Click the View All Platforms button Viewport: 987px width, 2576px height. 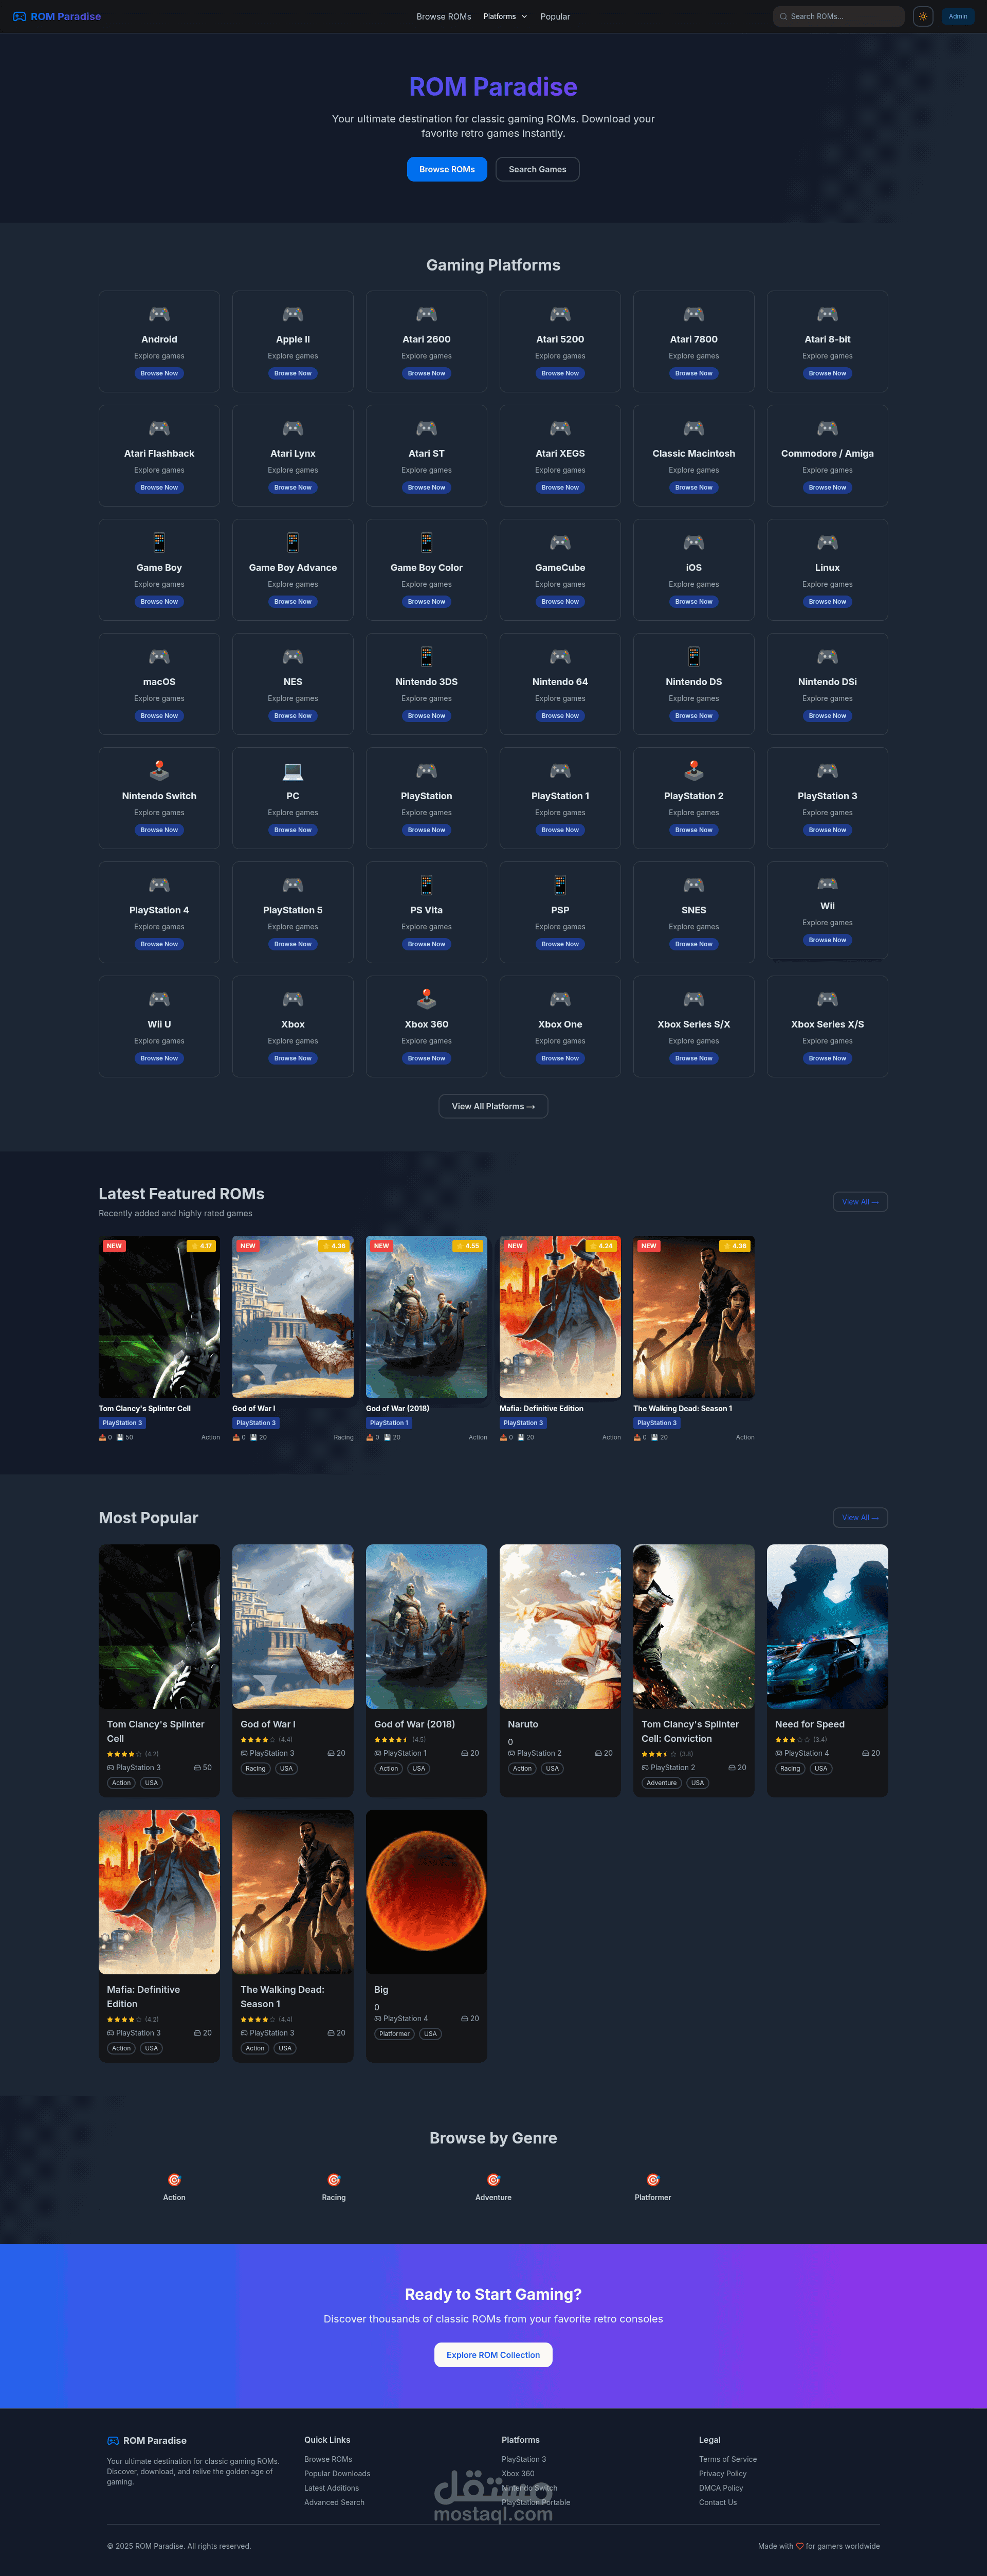pyautogui.click(x=493, y=1107)
